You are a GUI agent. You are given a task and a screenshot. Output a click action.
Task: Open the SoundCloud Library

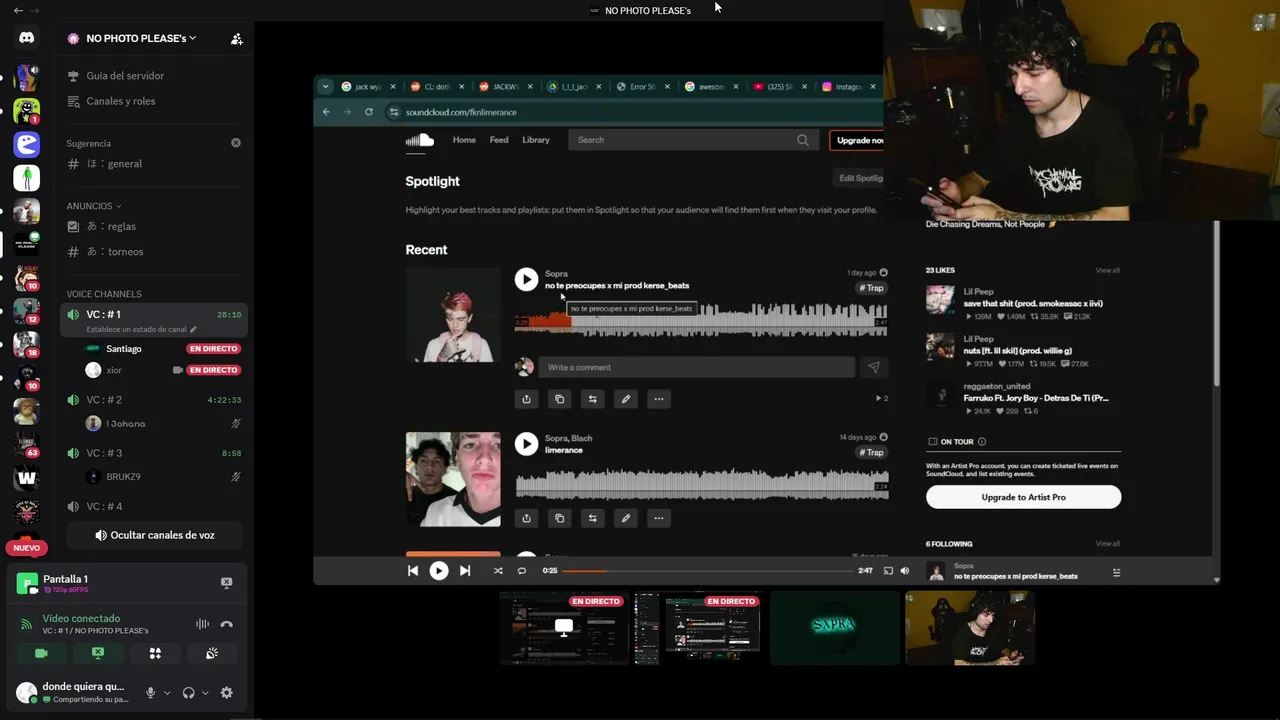(x=536, y=140)
